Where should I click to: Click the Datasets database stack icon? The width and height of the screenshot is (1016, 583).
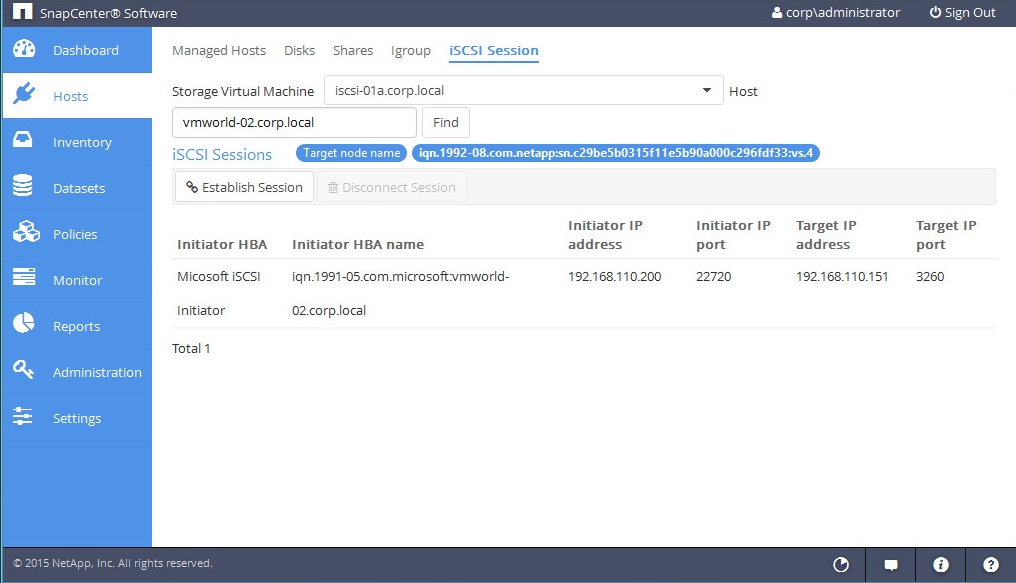[x=24, y=188]
